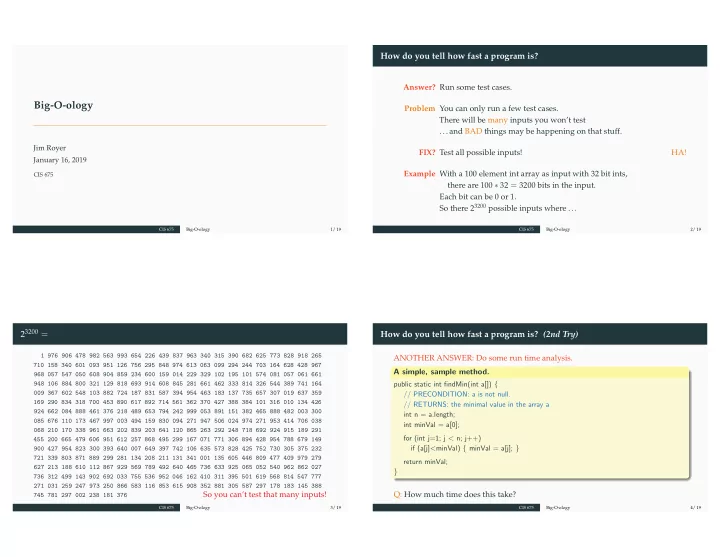Click the '// RETURNS: the minimal value' comment
720x557 pixels.
[x=476, y=405]
